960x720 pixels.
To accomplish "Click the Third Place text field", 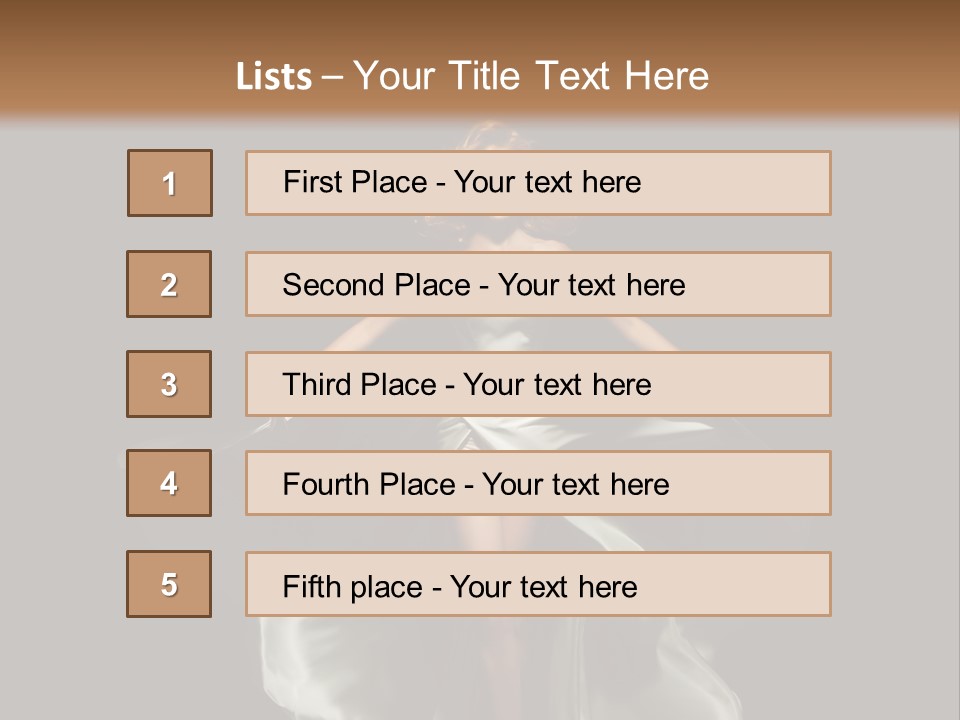I will click(538, 384).
